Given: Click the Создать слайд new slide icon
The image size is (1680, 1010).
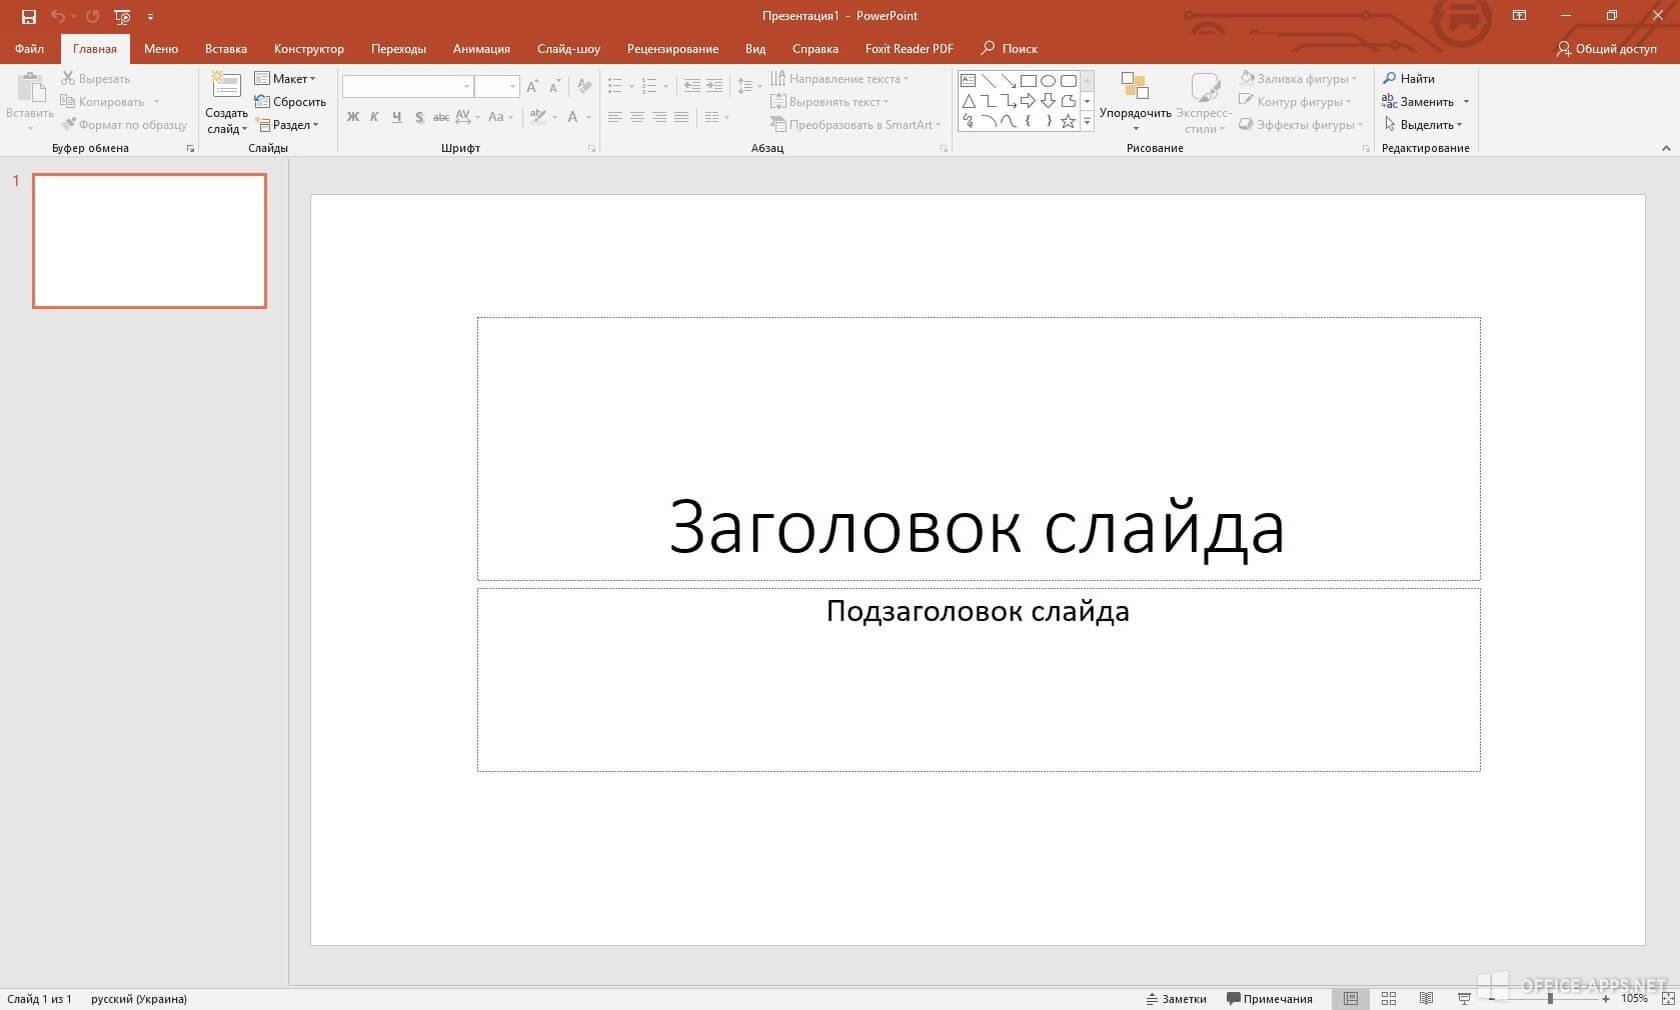Looking at the screenshot, I should coord(226,87).
